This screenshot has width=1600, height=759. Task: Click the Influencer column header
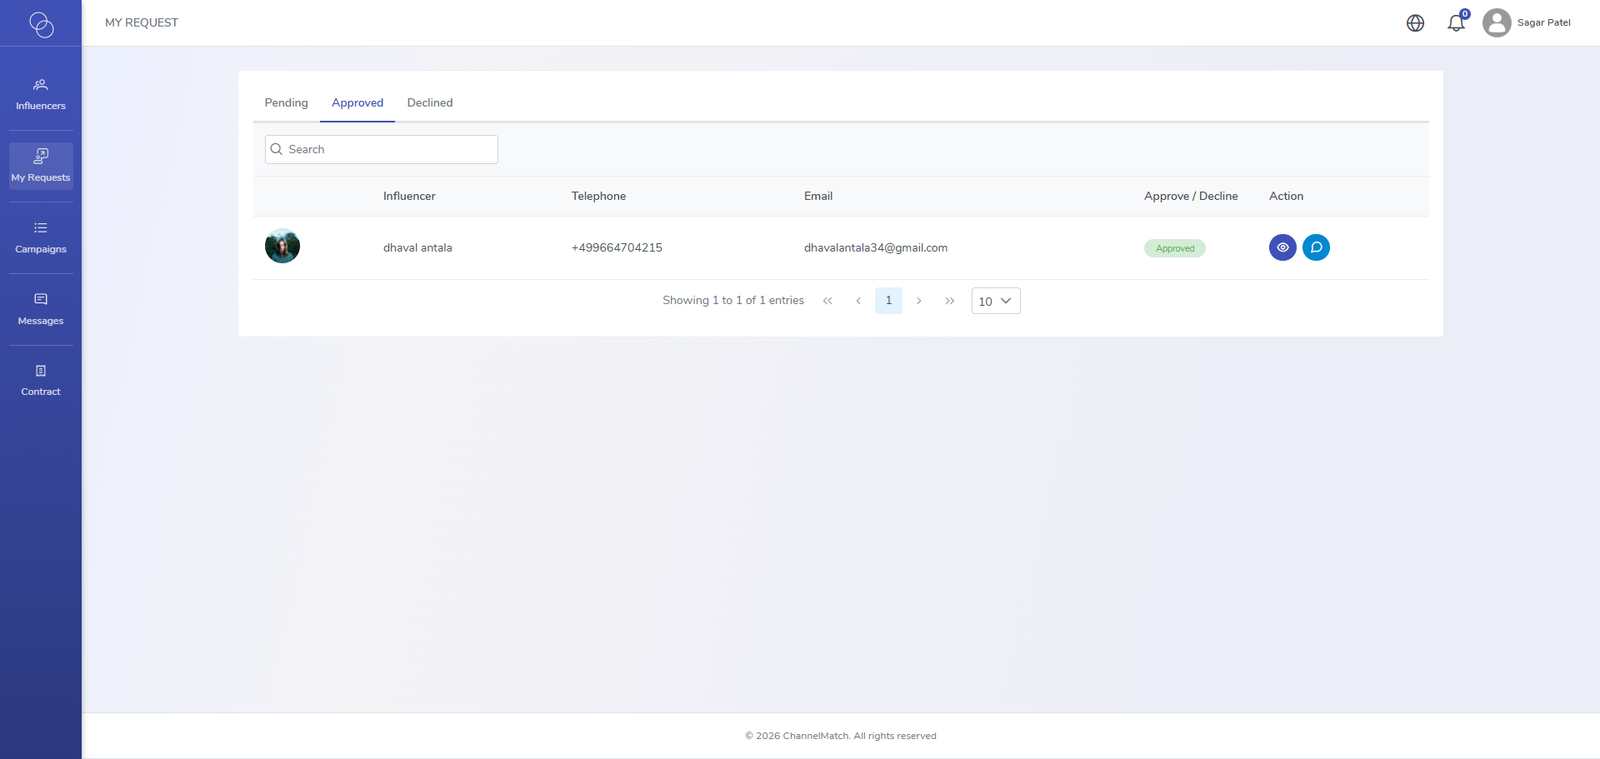[409, 196]
